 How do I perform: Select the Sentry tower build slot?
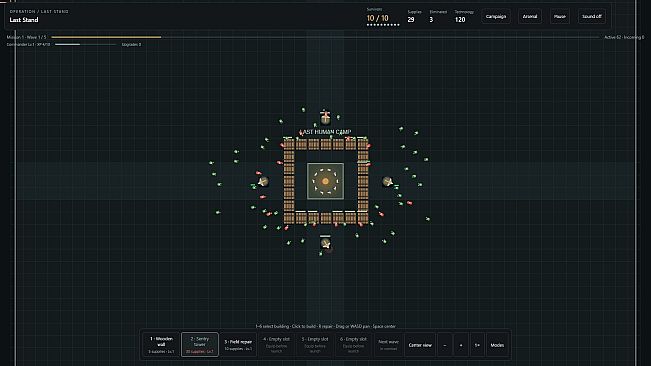(x=200, y=345)
